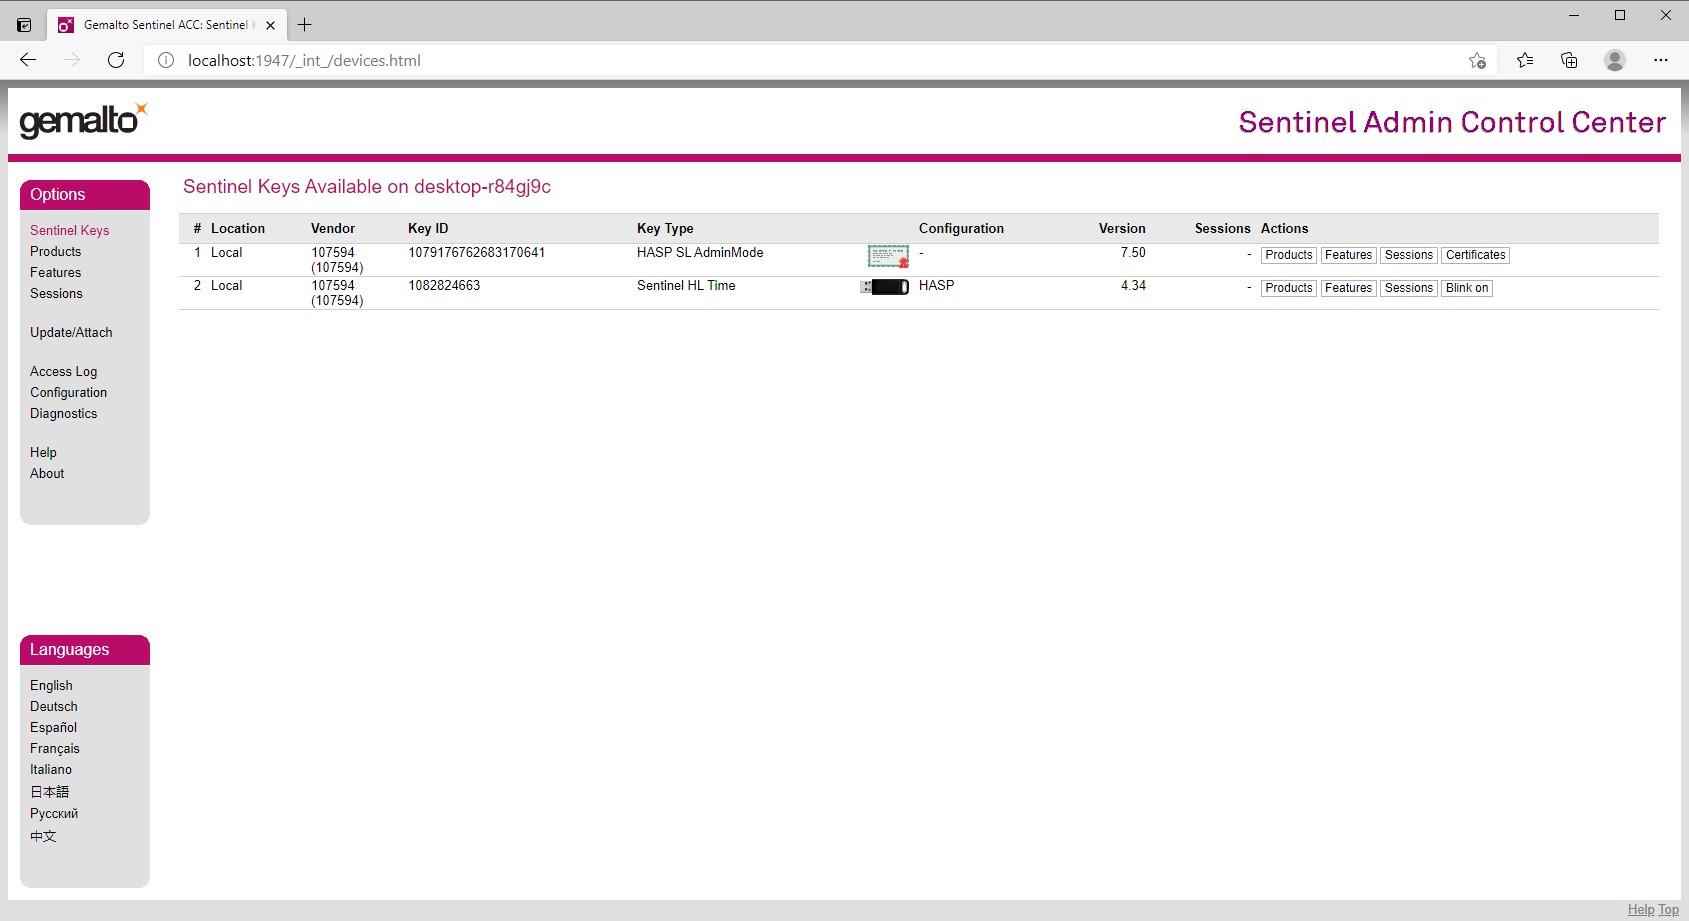Open the Configuration page
Image resolution: width=1689 pixels, height=921 pixels.
tap(68, 392)
